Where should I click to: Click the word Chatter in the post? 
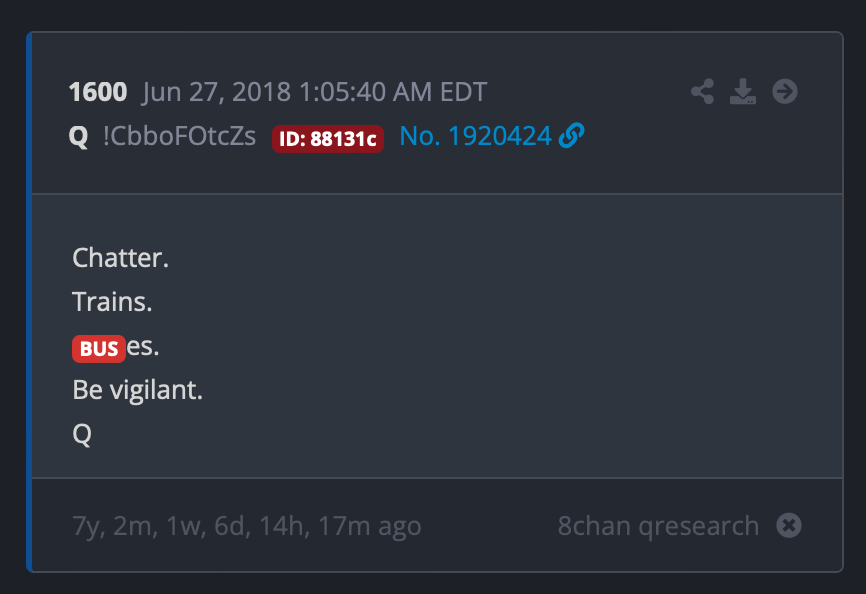pos(120,257)
